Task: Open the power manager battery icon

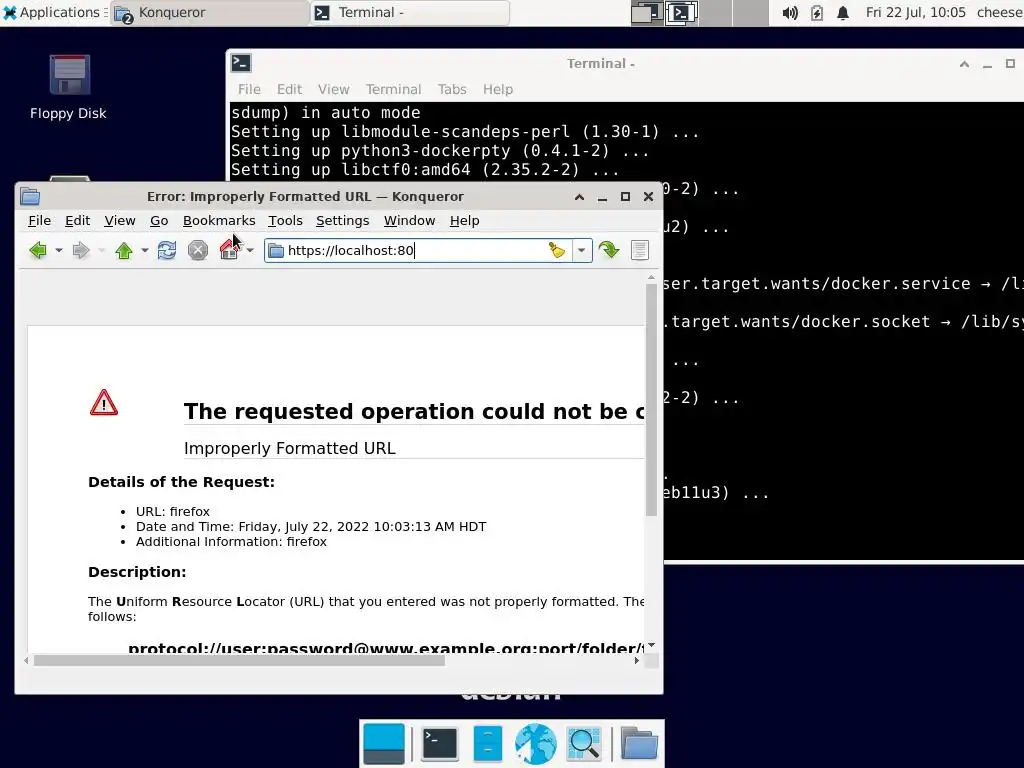Action: tap(817, 12)
